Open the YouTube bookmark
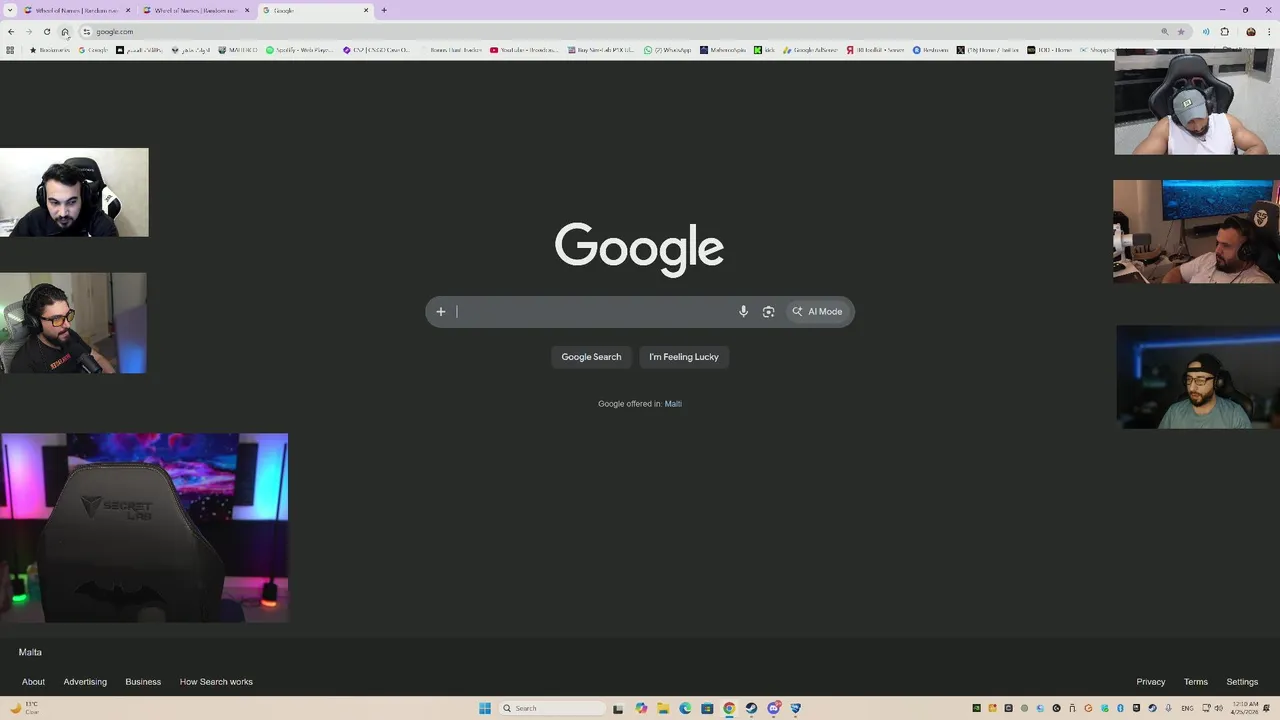Viewport: 1280px width, 720px height. pos(522,50)
